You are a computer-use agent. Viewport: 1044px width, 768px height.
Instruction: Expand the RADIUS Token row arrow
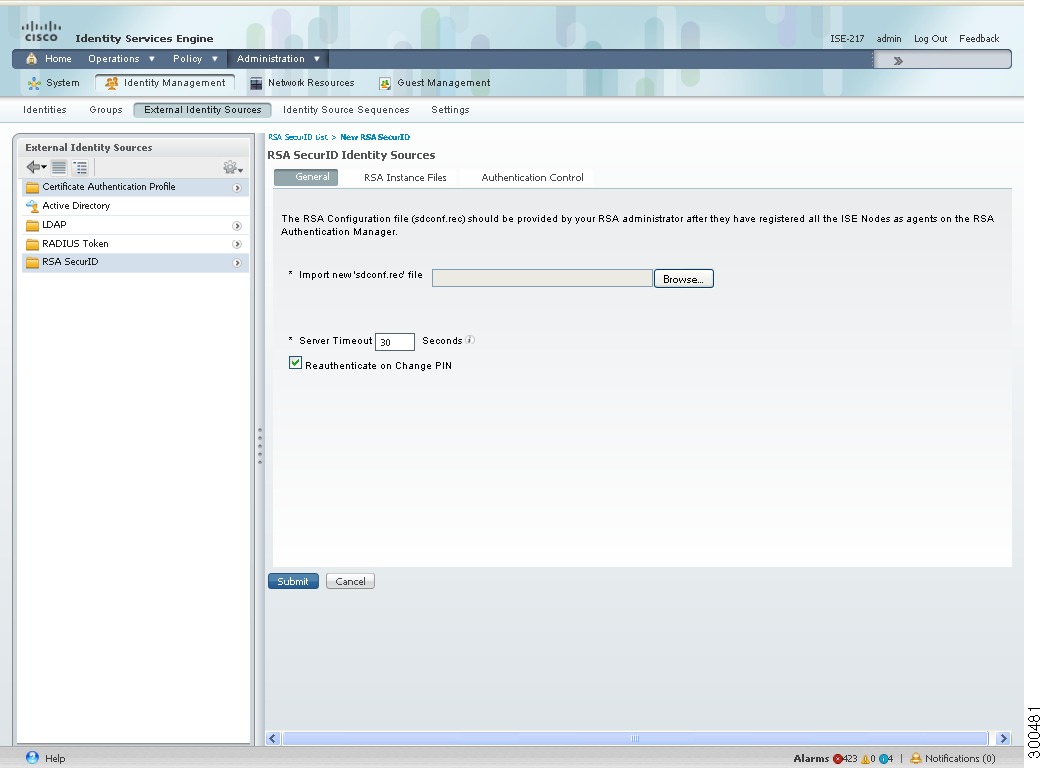[x=236, y=244]
